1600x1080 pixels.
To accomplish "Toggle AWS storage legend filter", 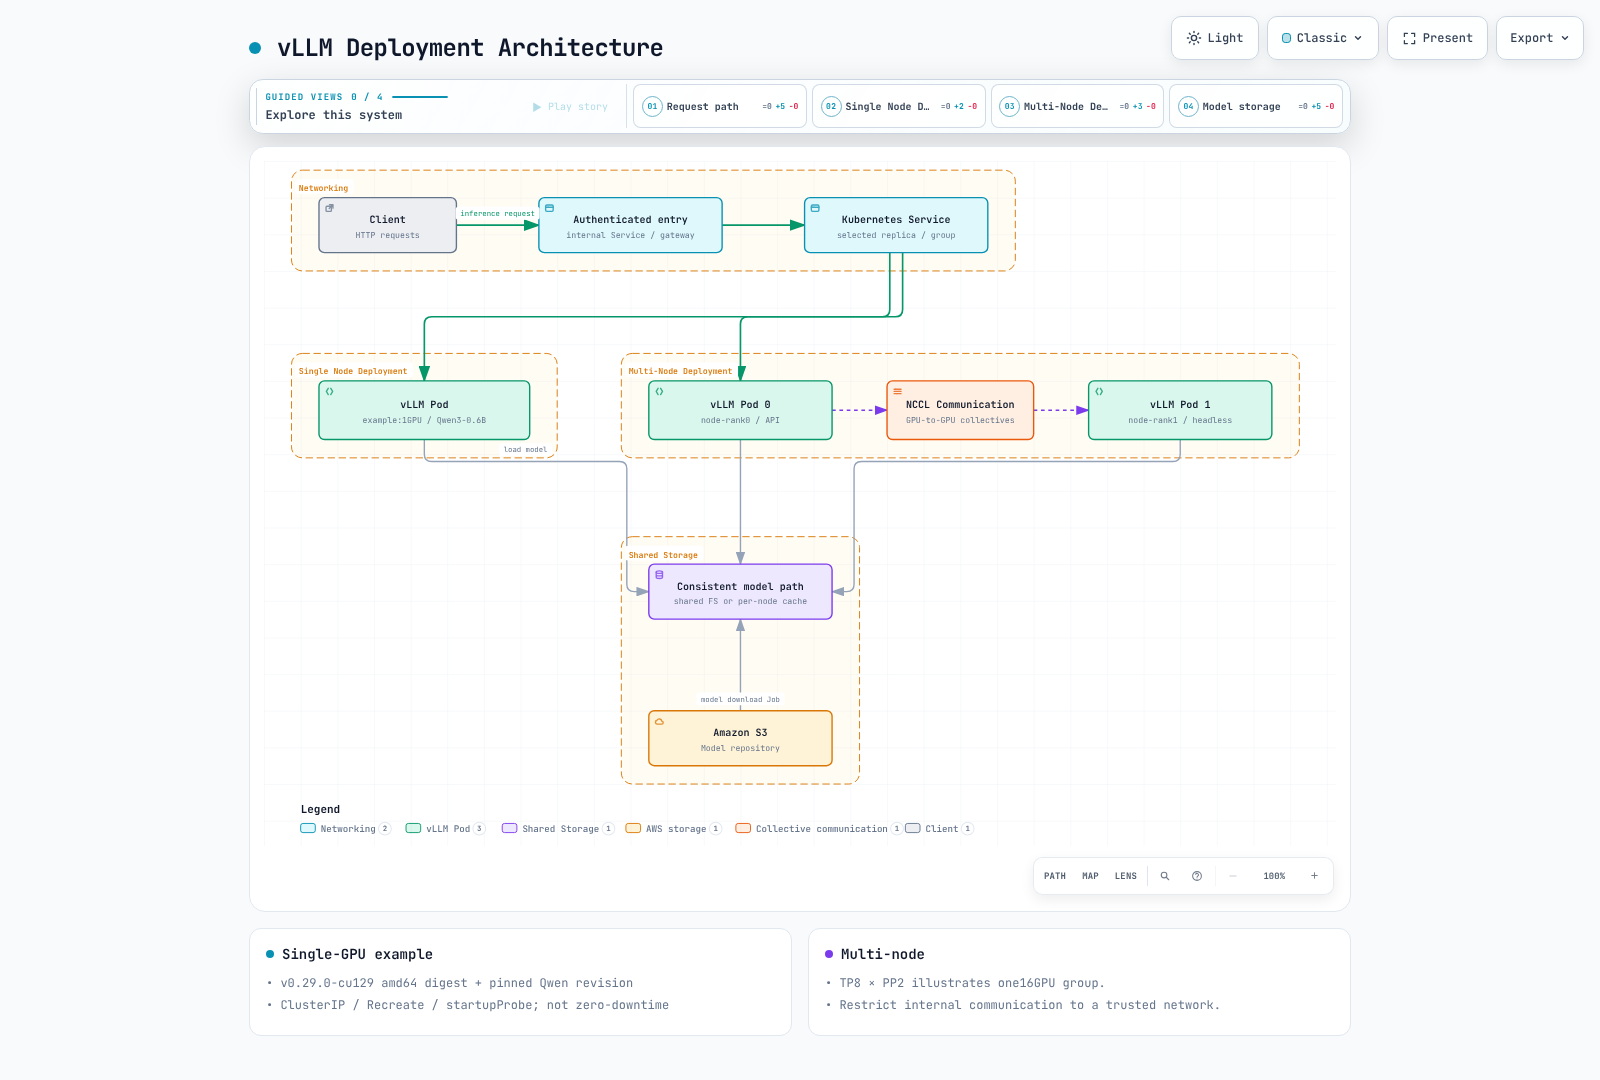I will 674,829.
